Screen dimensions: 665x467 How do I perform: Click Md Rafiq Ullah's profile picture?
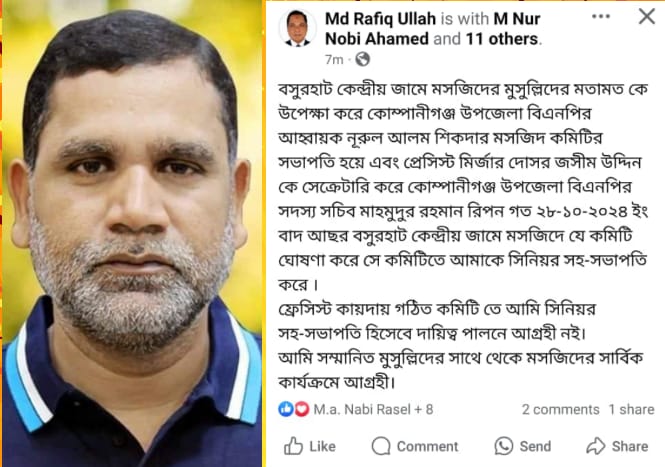pos(297,28)
